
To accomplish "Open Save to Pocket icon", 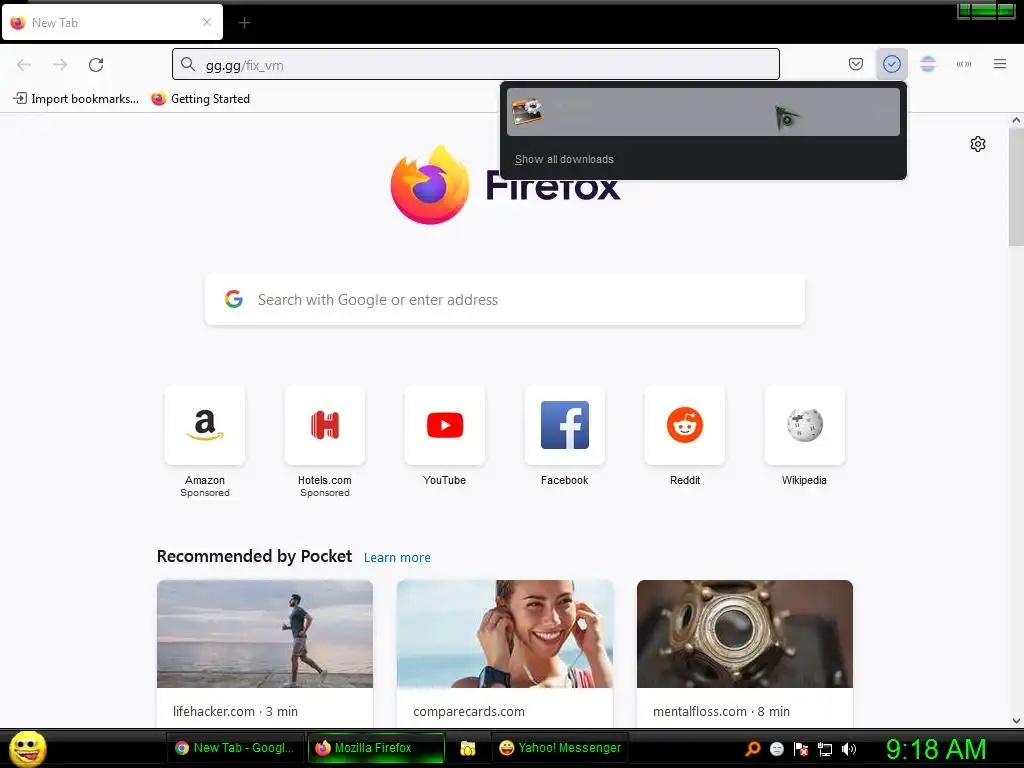I will [856, 64].
